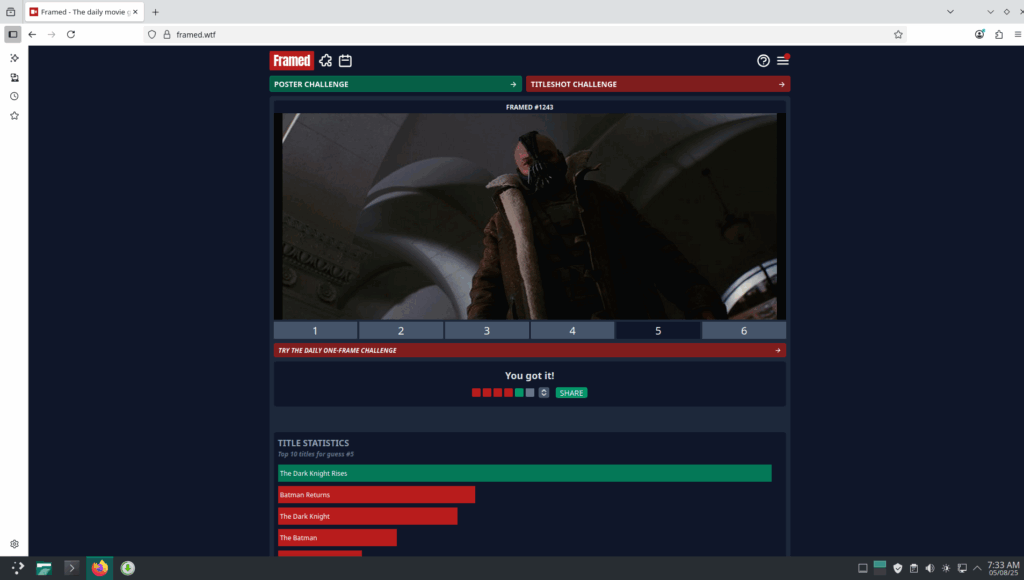Screen dimensions: 1024x580
Task: Click the puzzle piece icon beside logo
Action: [x=325, y=61]
